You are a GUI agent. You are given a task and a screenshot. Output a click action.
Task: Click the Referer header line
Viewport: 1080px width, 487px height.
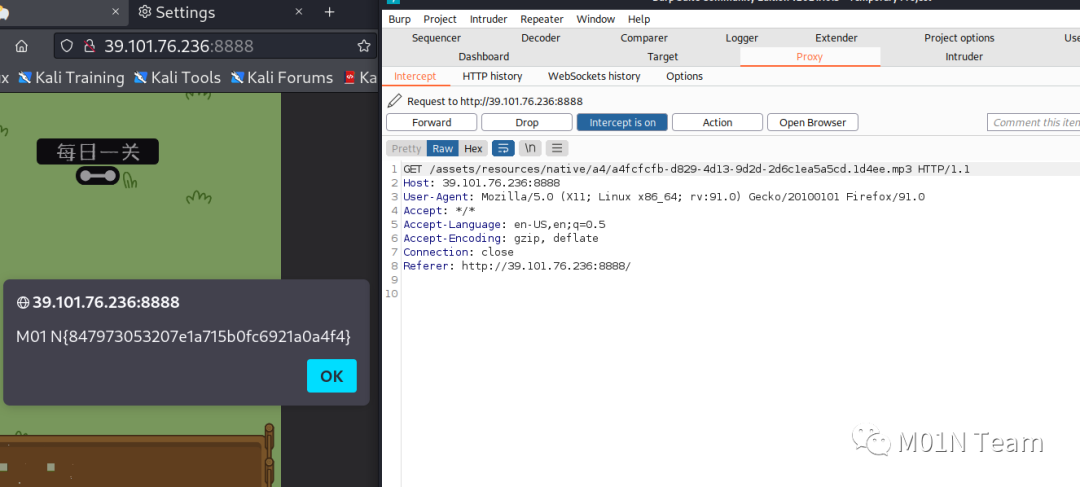click(x=517, y=266)
